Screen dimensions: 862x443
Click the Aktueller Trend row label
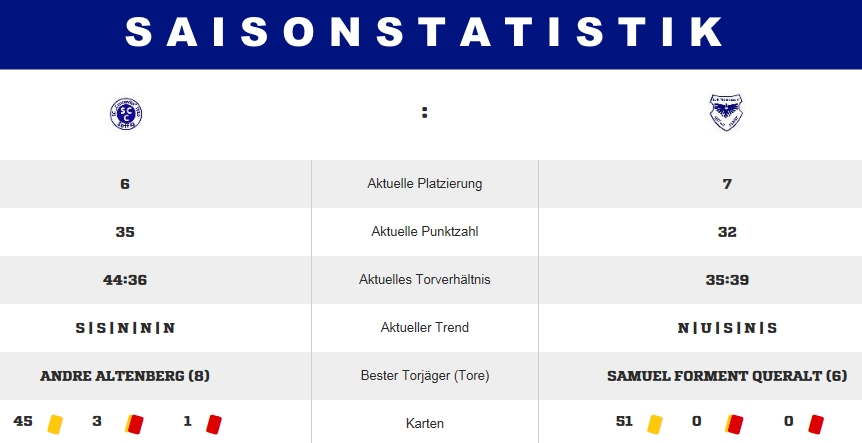[425, 328]
